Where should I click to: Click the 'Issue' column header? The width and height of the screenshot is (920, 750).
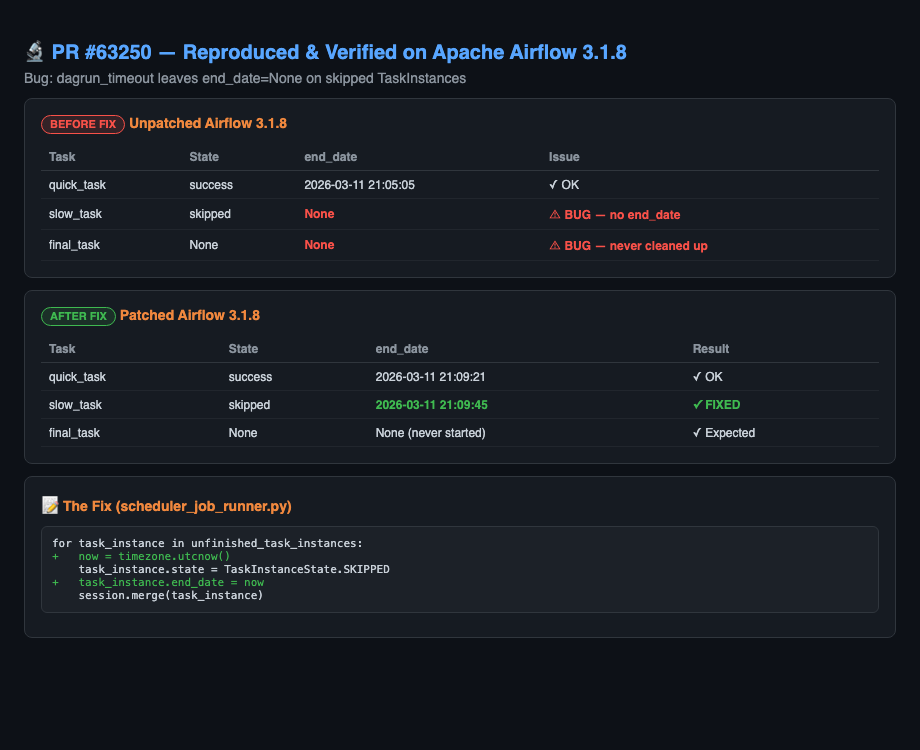click(x=564, y=157)
